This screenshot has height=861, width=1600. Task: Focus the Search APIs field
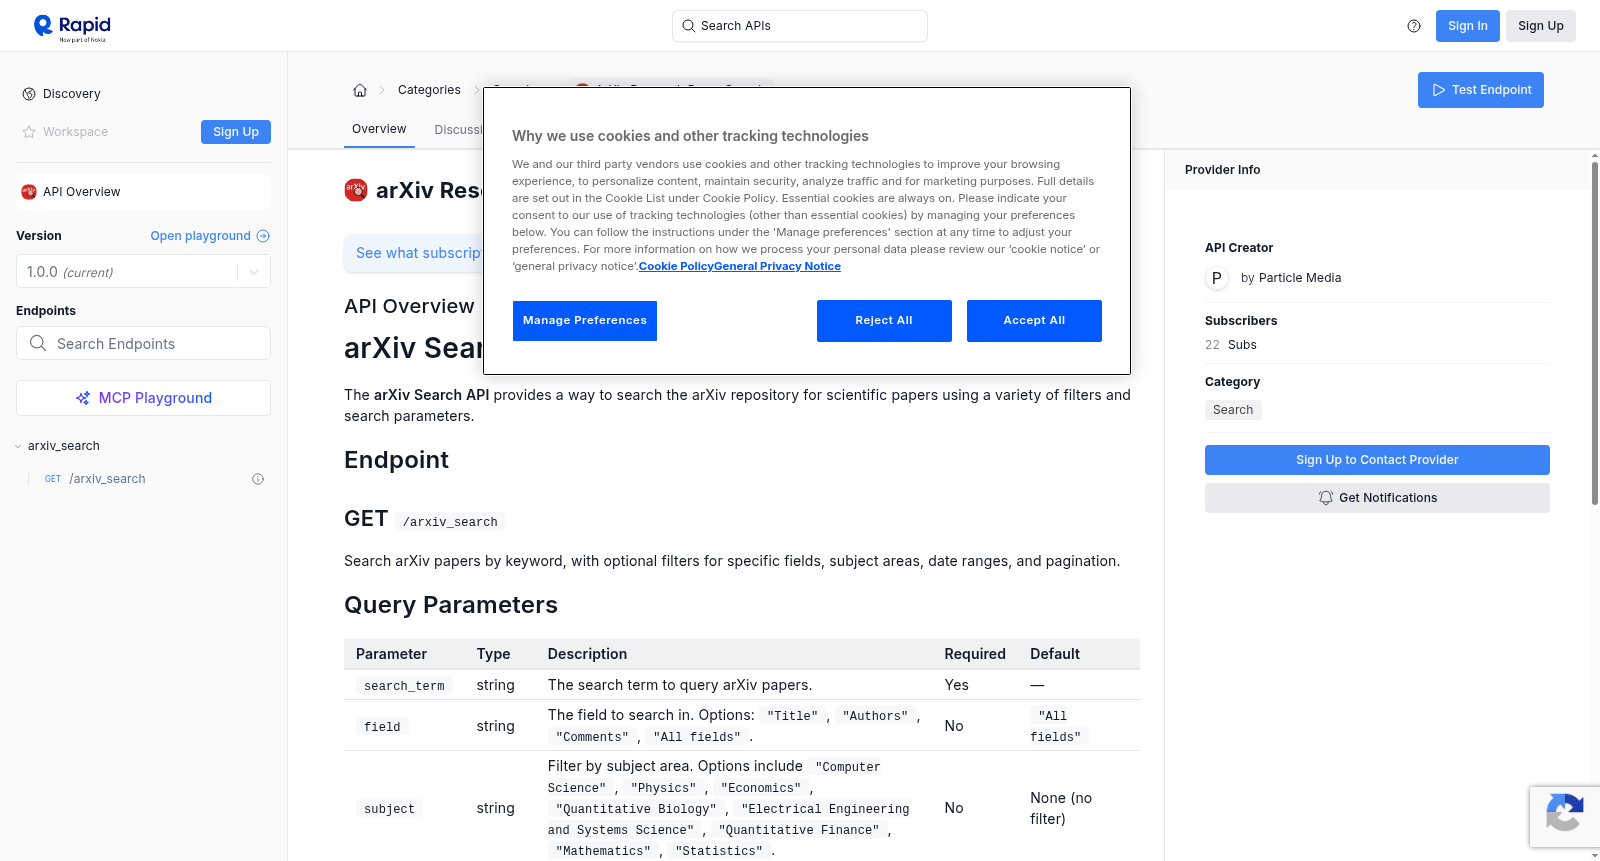coord(800,26)
